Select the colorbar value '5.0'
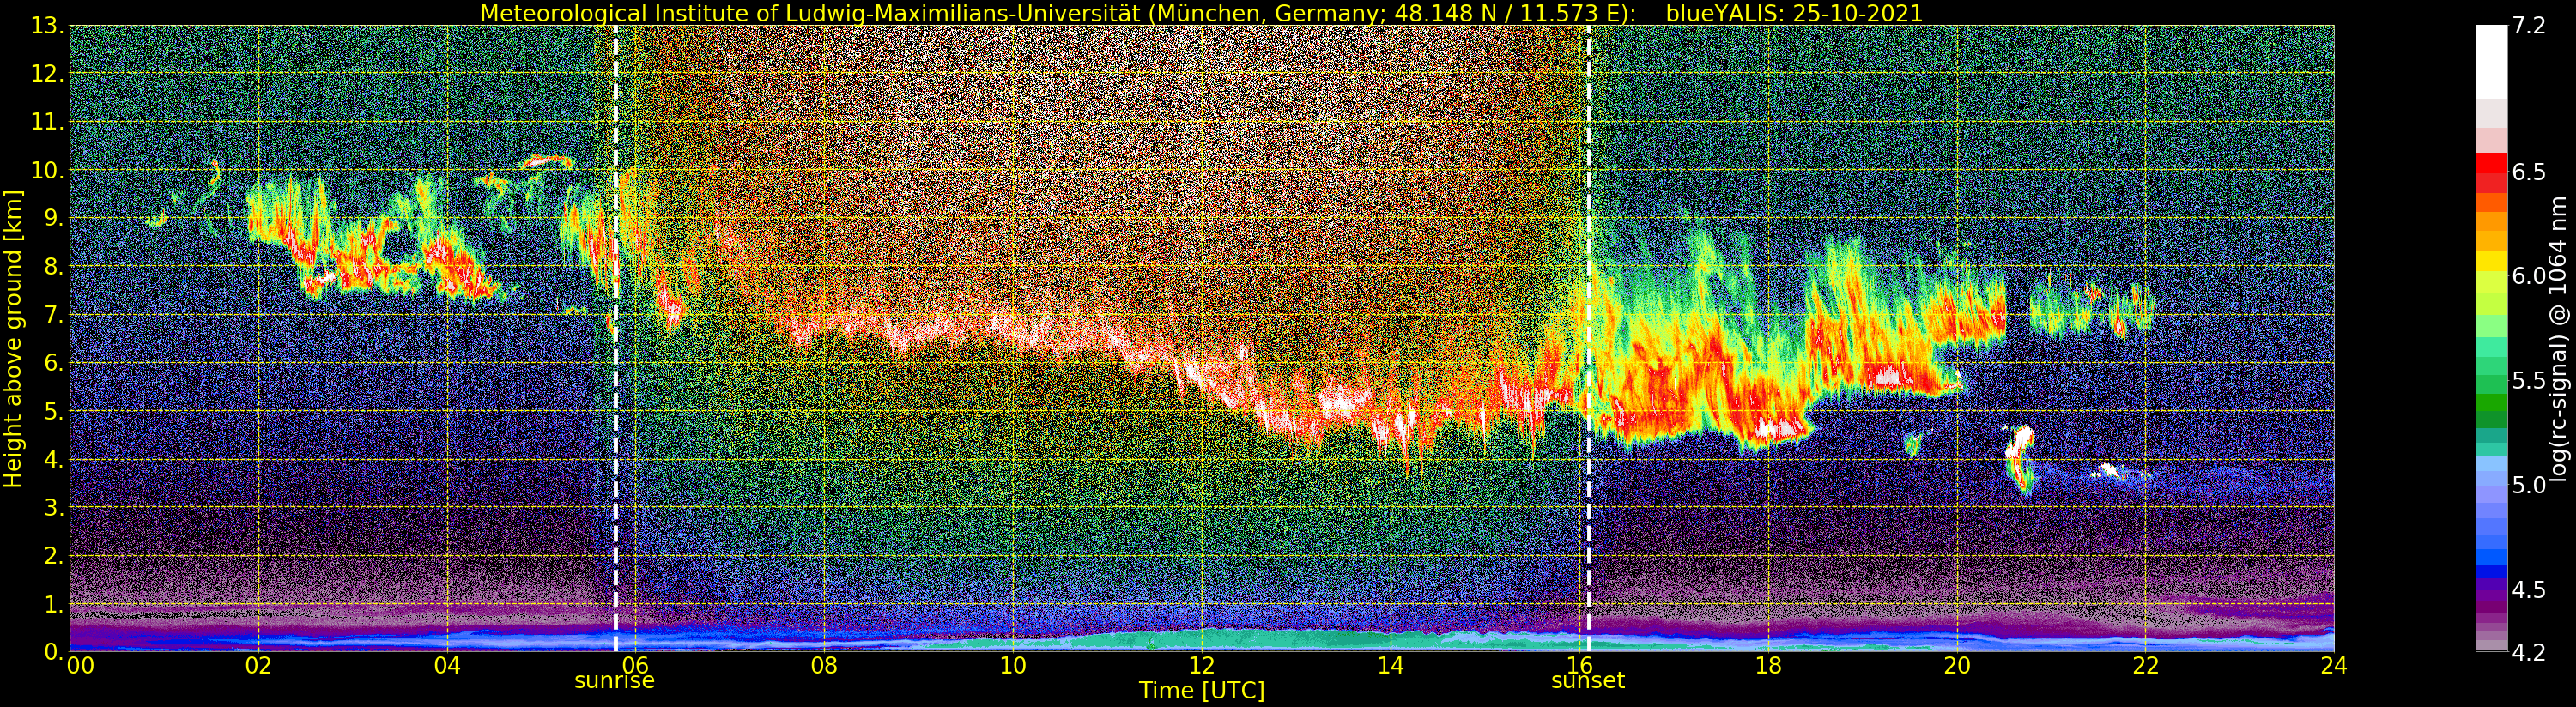This screenshot has width=2576, height=707. [2528, 486]
